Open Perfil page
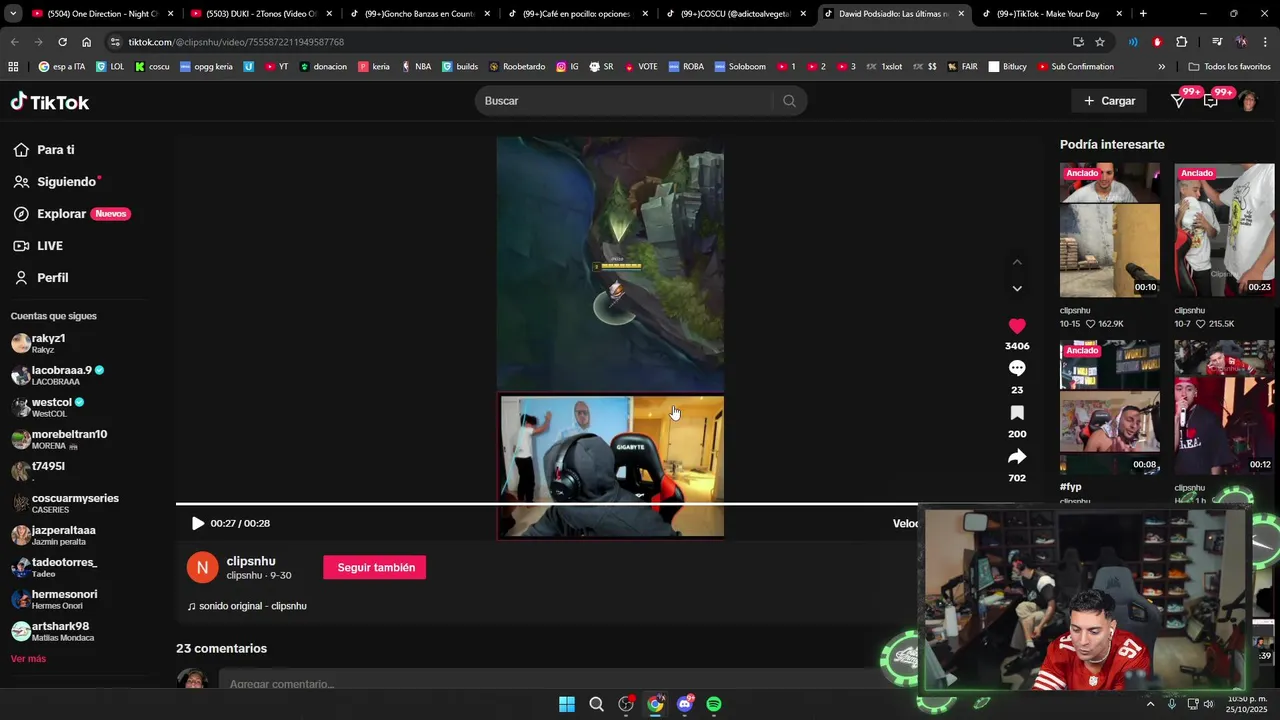Image resolution: width=1280 pixels, height=720 pixels. [41, 278]
